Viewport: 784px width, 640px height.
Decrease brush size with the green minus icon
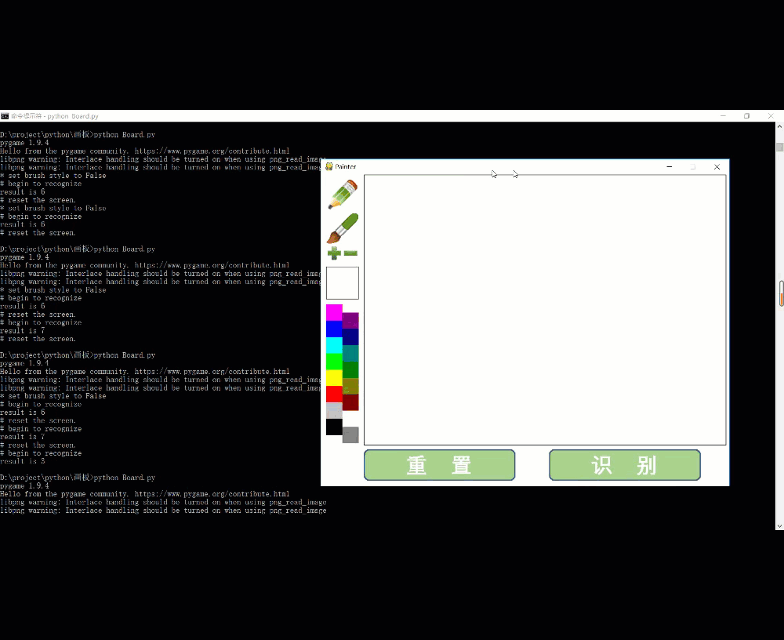coord(351,253)
